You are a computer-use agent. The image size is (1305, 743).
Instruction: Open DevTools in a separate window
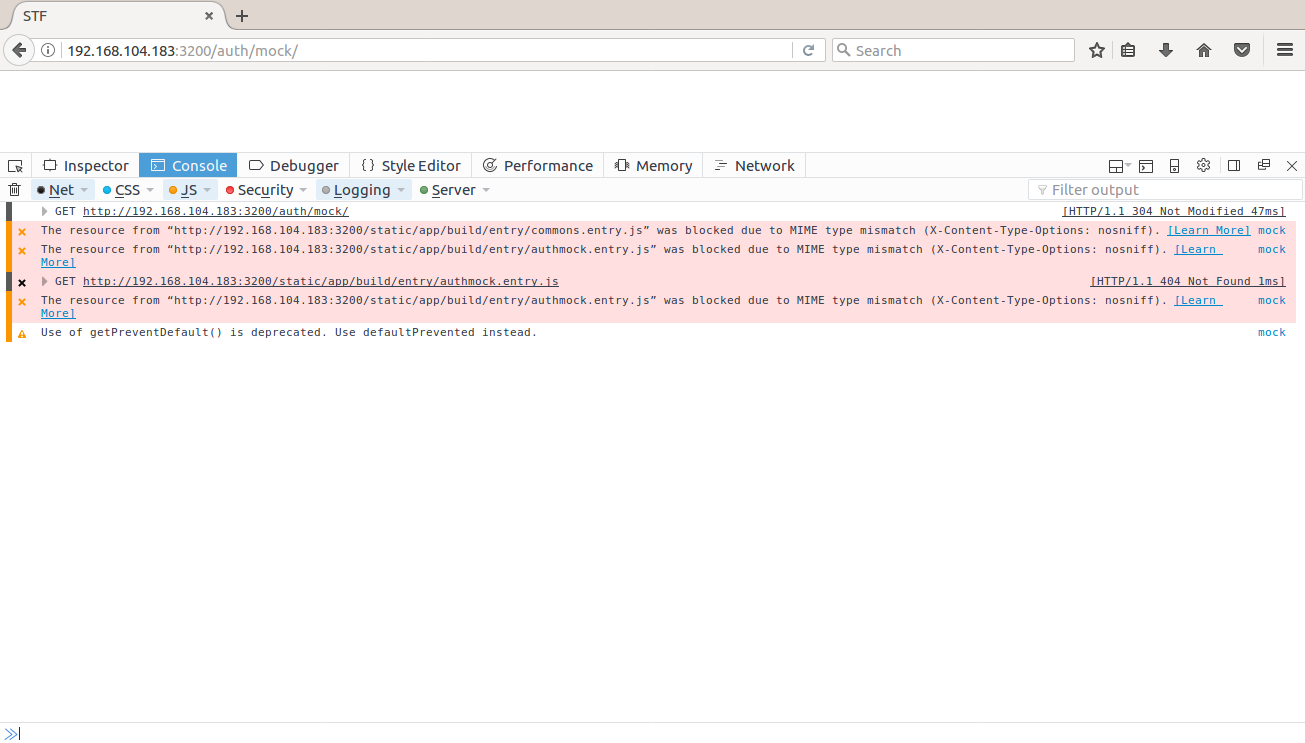pyautogui.click(x=1264, y=165)
